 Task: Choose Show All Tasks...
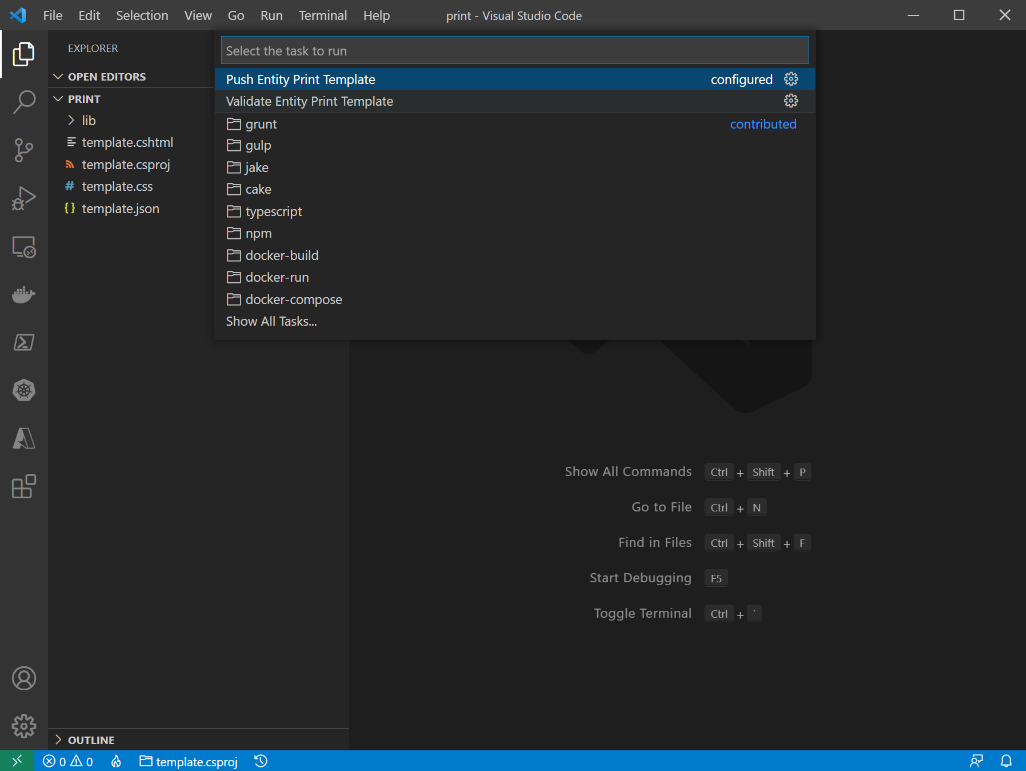[x=515, y=321]
